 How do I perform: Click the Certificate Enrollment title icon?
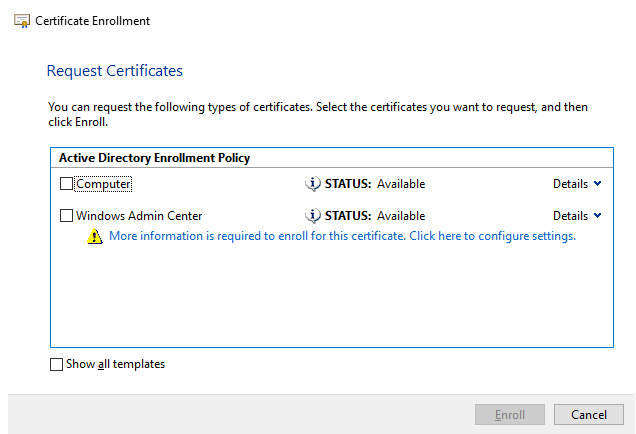(22, 21)
